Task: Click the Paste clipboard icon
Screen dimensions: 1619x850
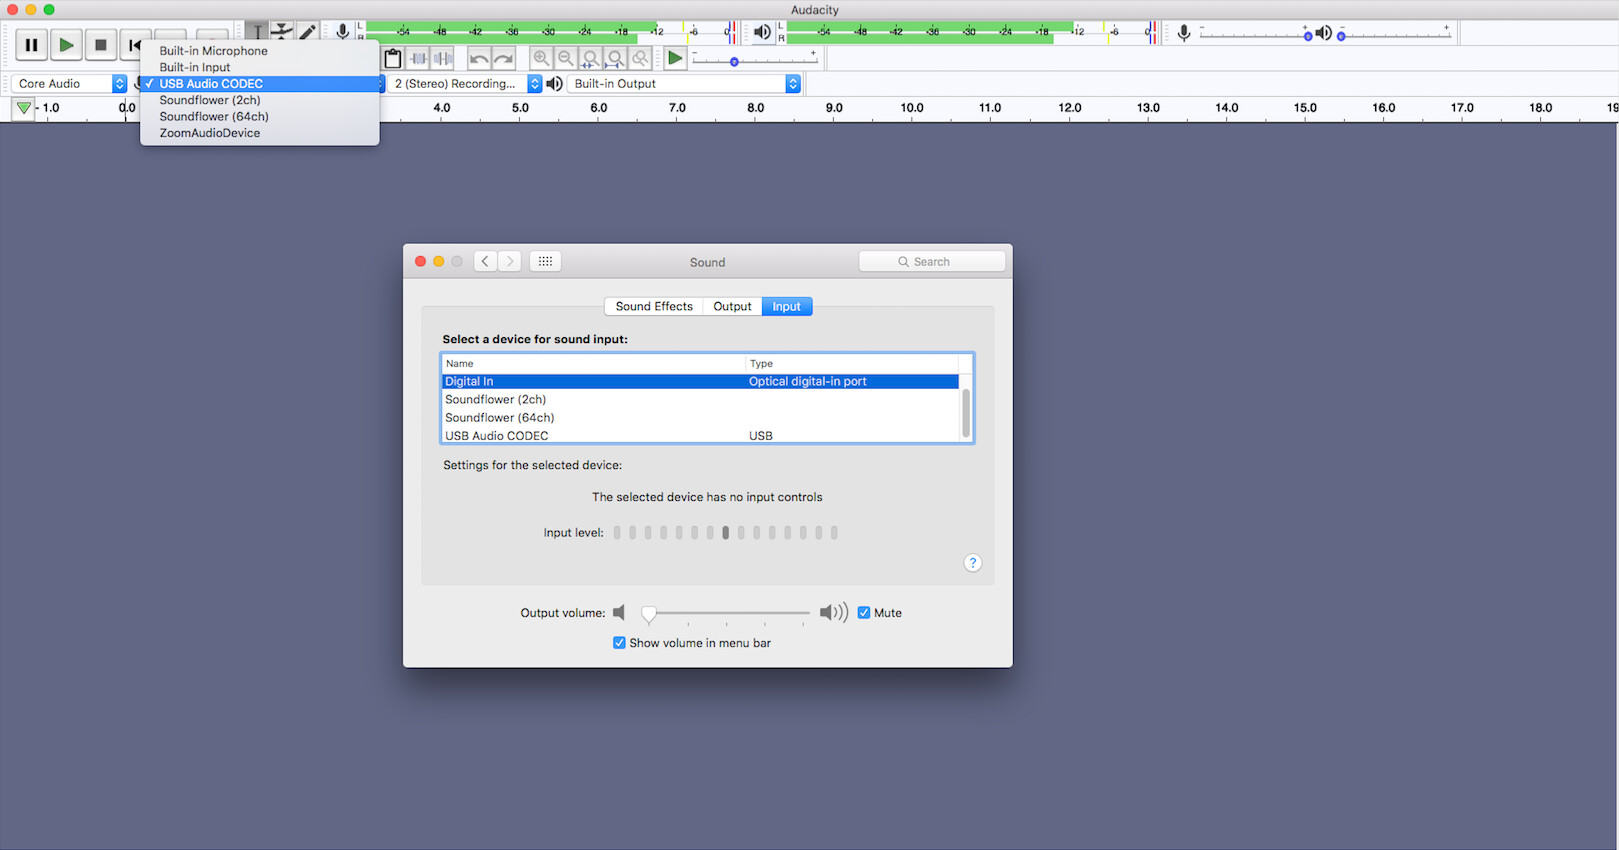Action: 393,59
